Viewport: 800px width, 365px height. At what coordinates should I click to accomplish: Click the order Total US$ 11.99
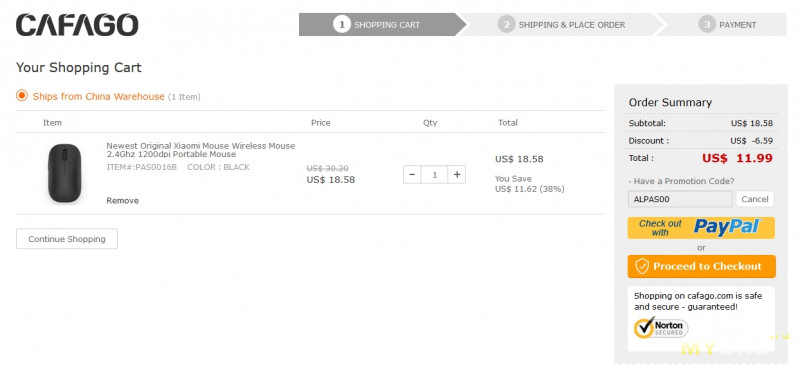(737, 158)
